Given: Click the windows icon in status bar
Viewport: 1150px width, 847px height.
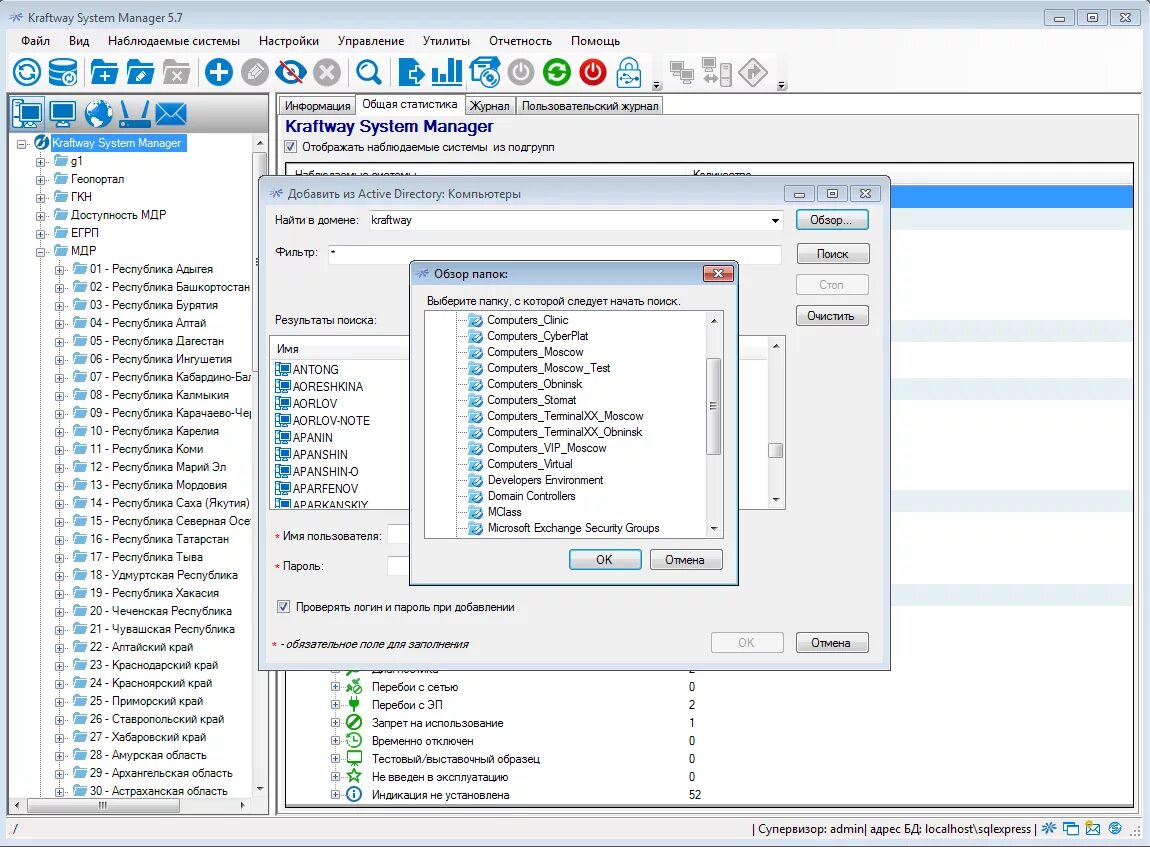Looking at the screenshot, I should click(1071, 829).
